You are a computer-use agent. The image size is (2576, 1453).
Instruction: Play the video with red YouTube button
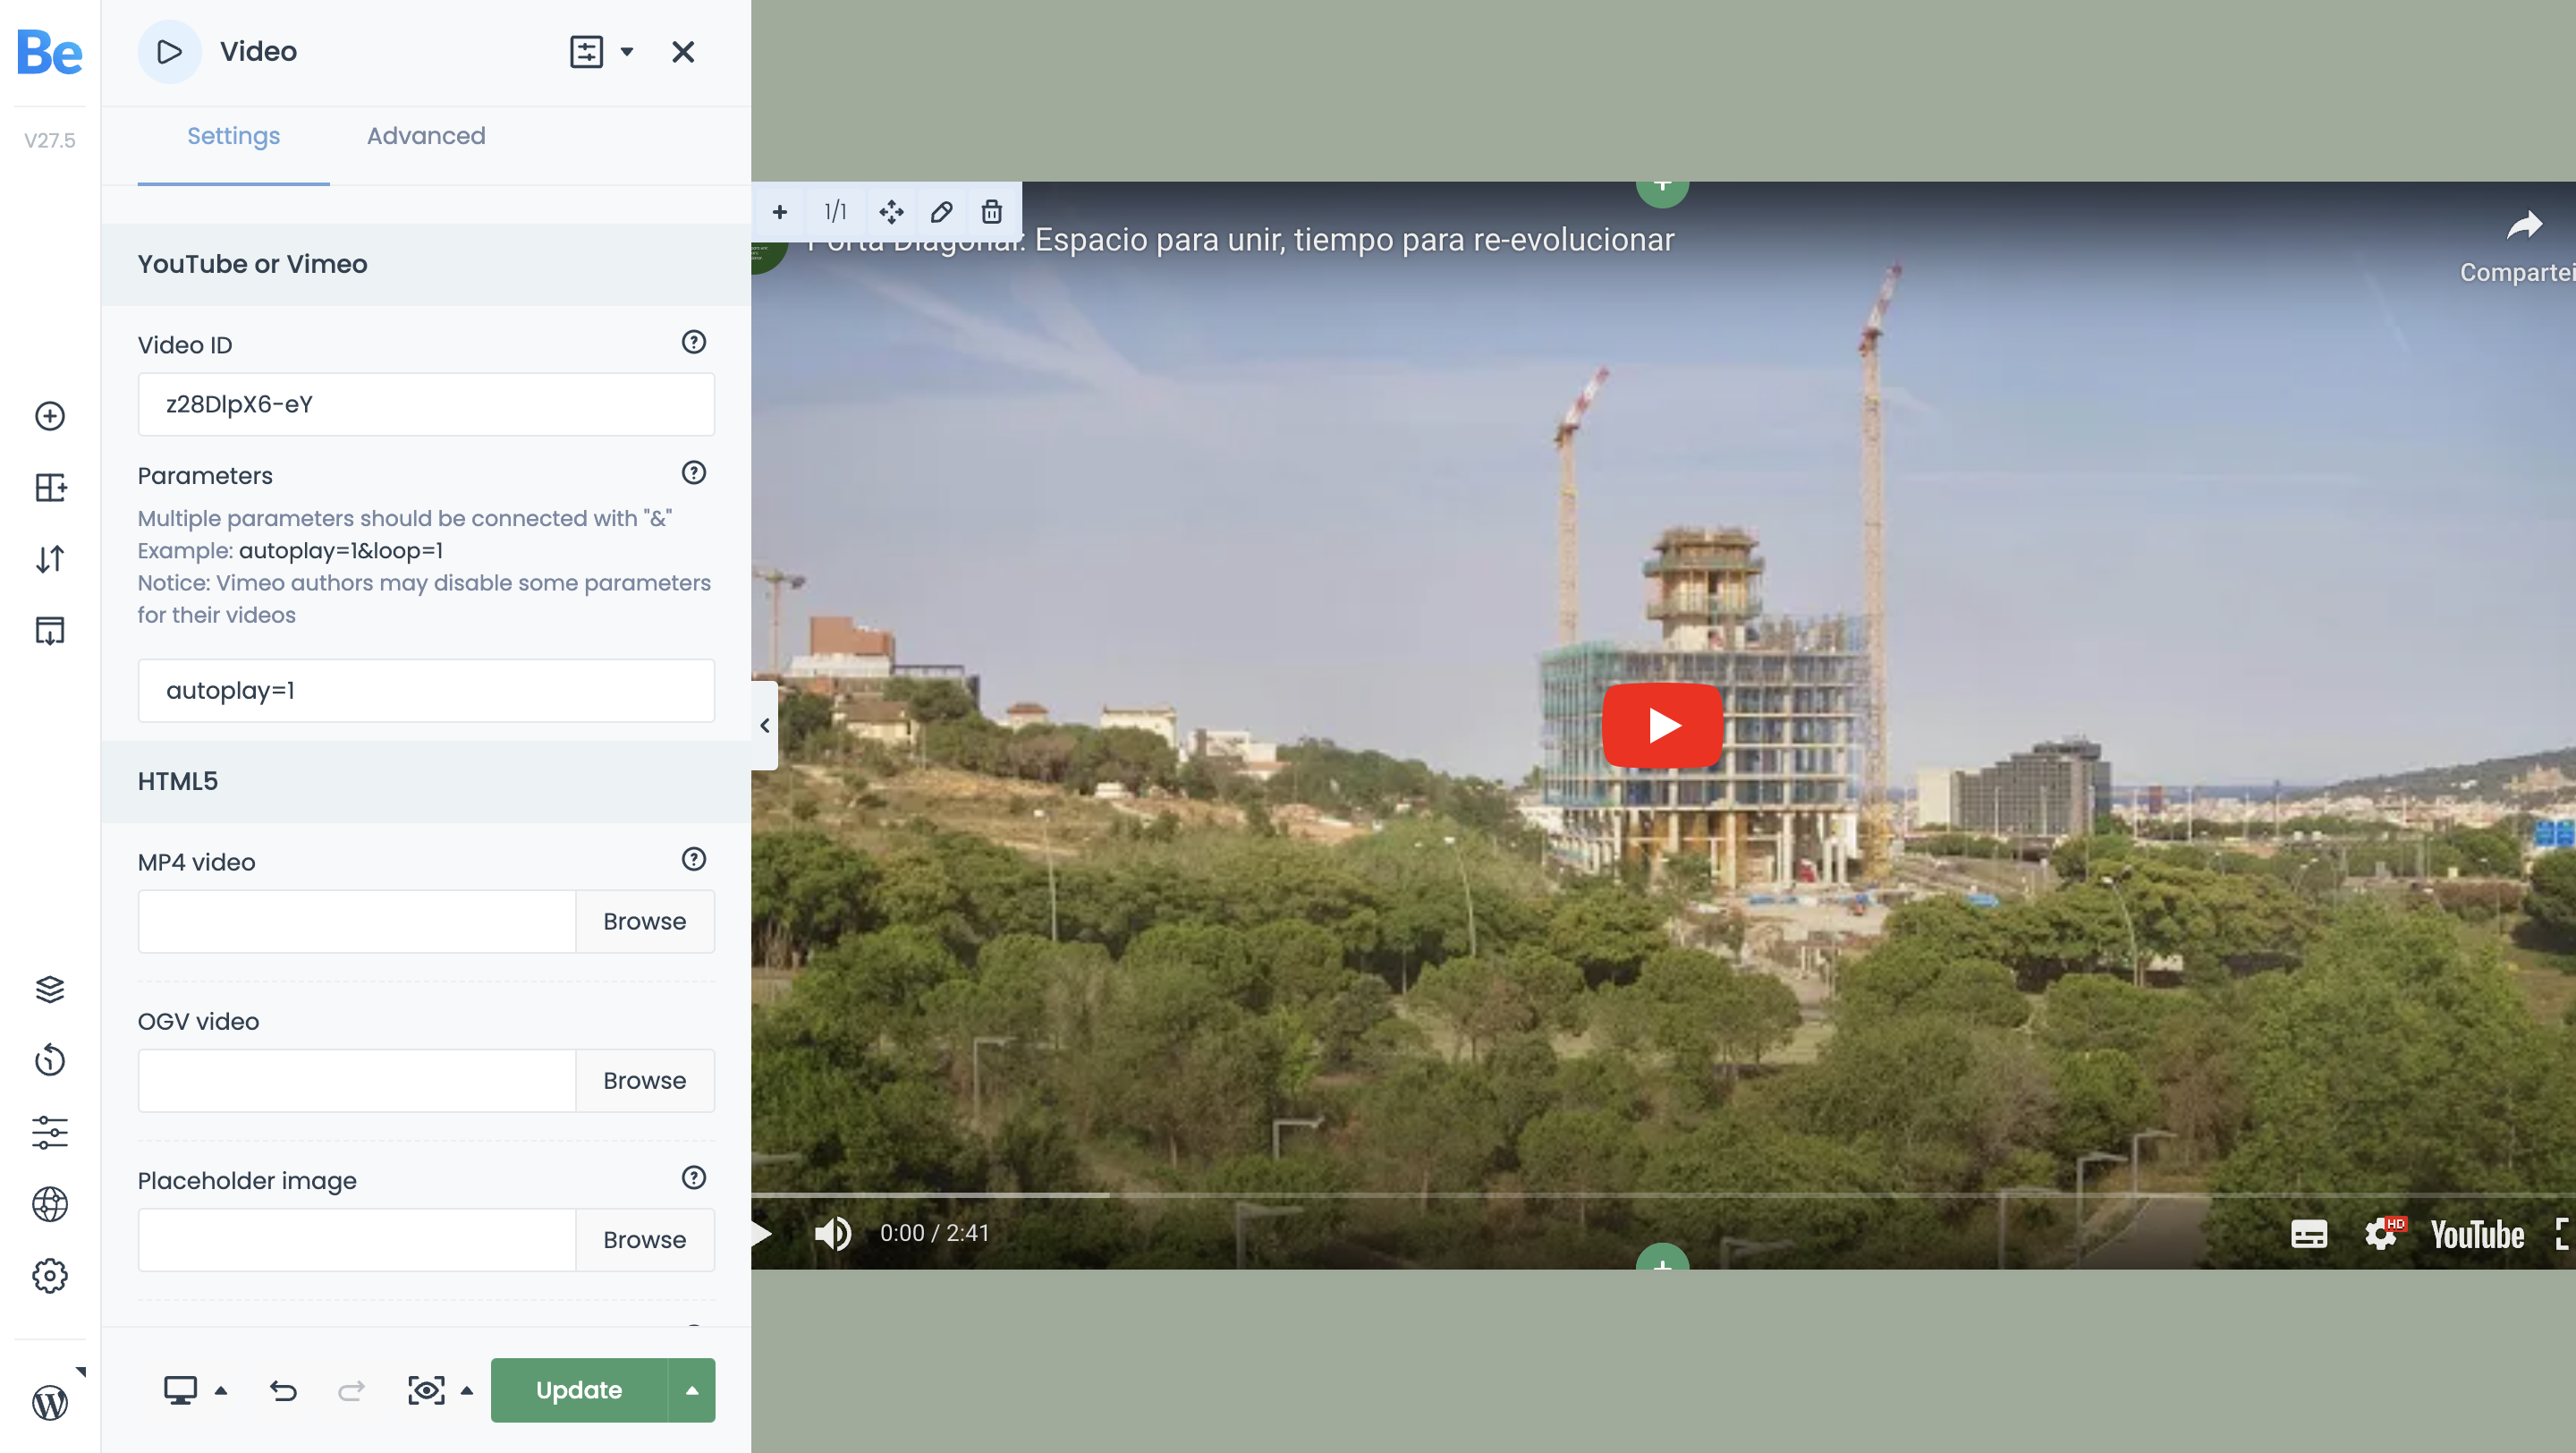point(1662,726)
